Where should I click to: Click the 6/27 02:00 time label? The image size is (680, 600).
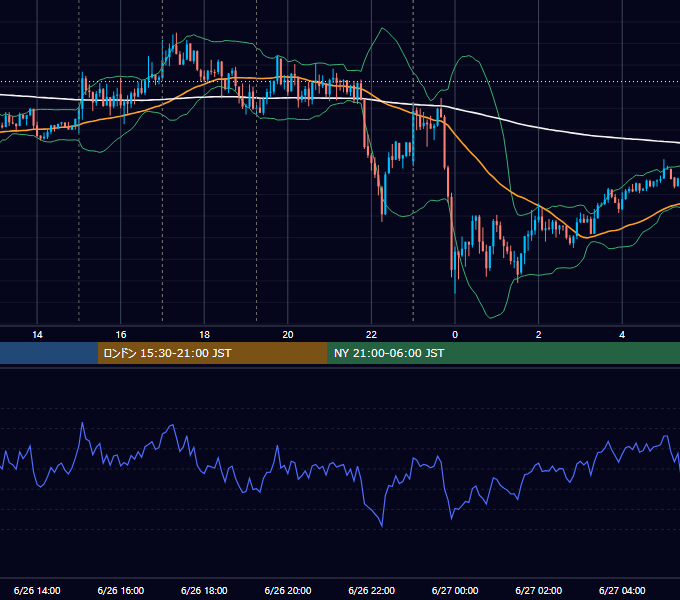coord(538,590)
